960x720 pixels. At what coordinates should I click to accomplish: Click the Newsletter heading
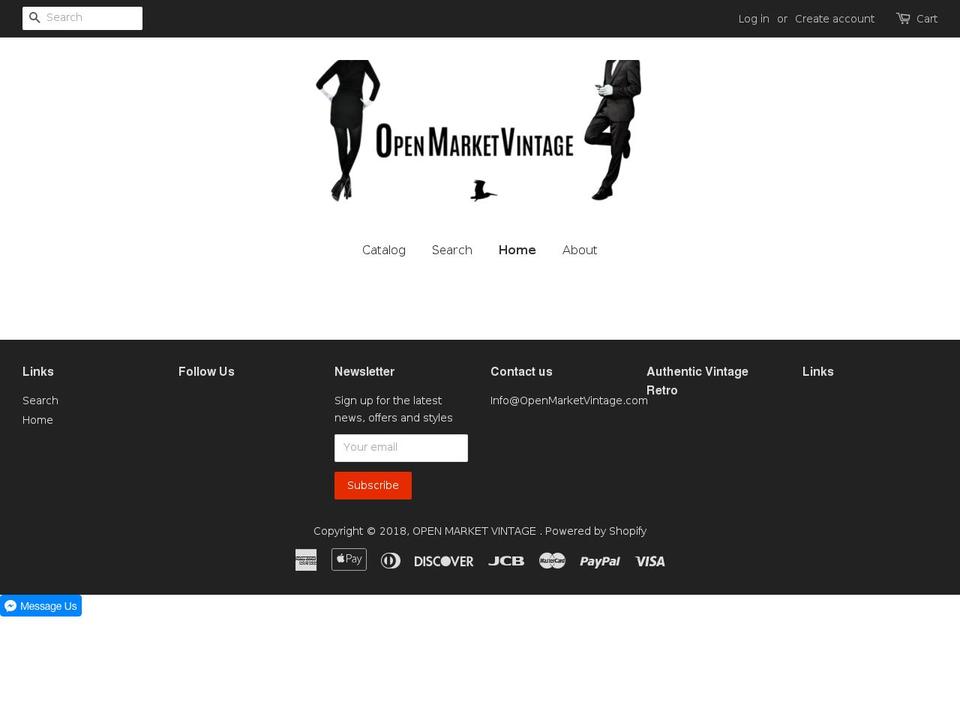[x=364, y=372]
